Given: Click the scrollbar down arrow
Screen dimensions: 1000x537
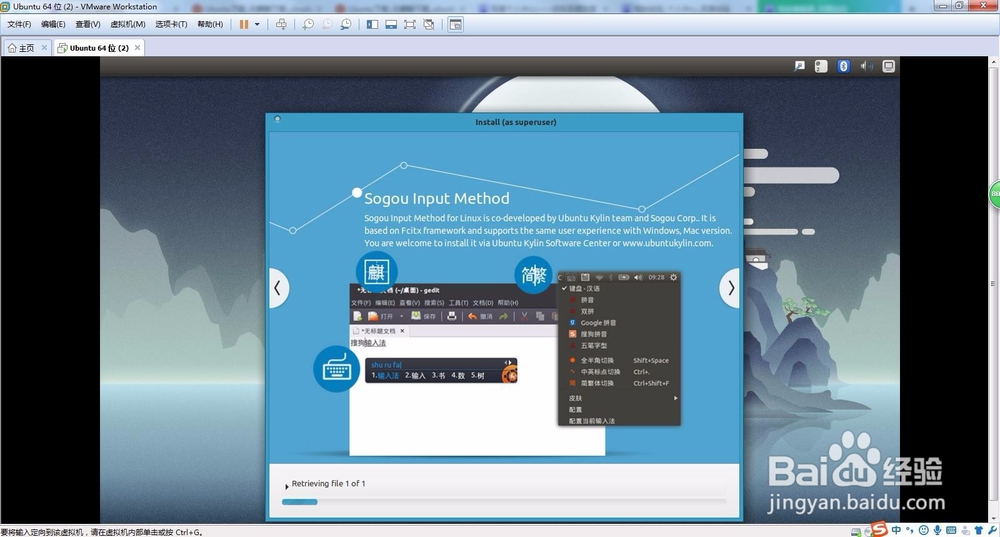Looking at the screenshot, I should click(994, 519).
